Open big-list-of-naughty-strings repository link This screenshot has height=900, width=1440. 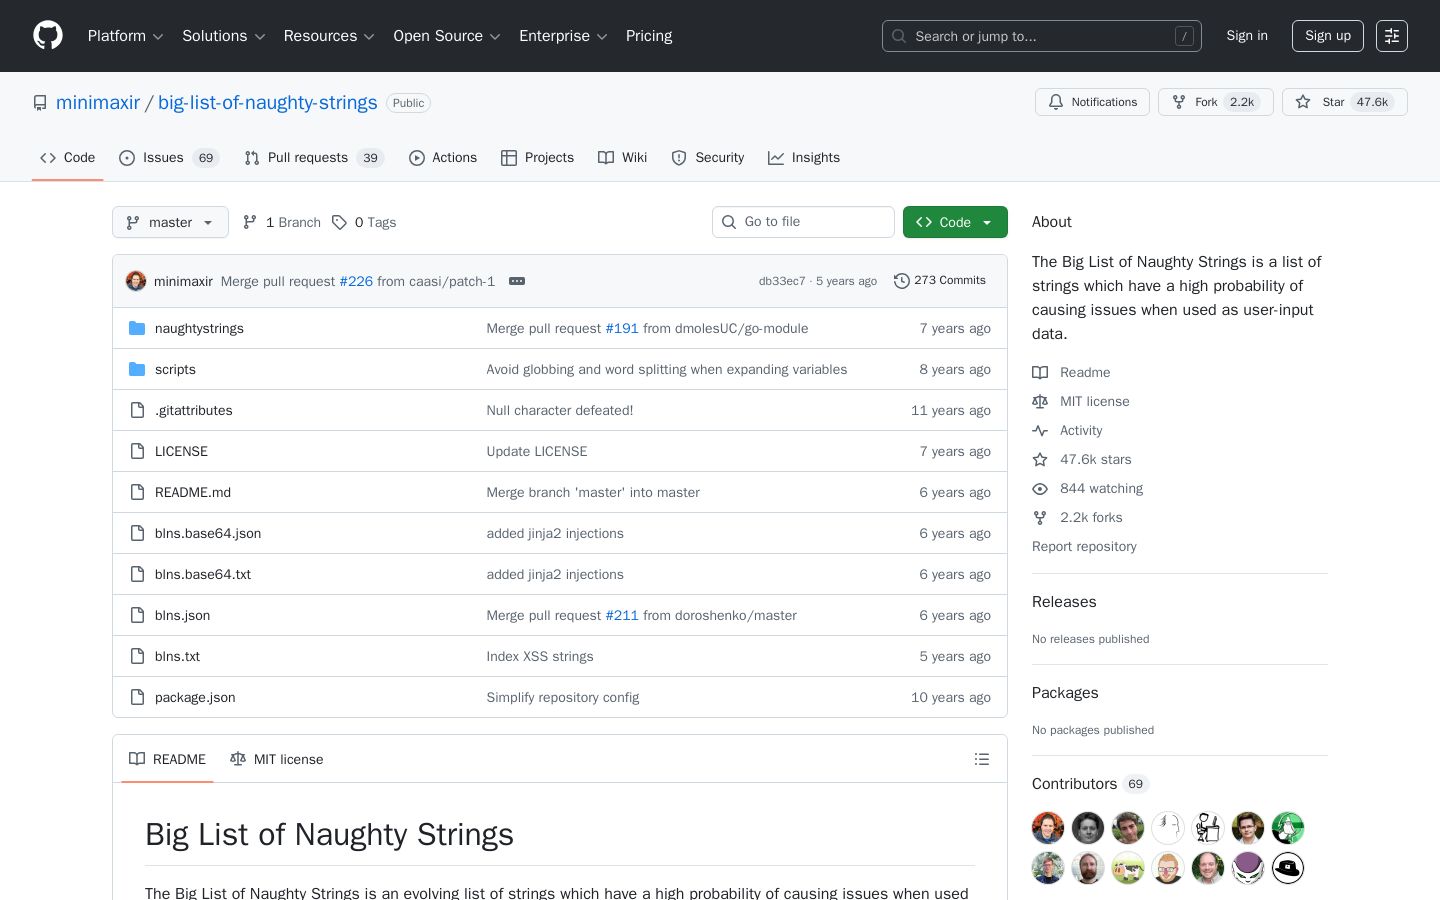(x=268, y=102)
